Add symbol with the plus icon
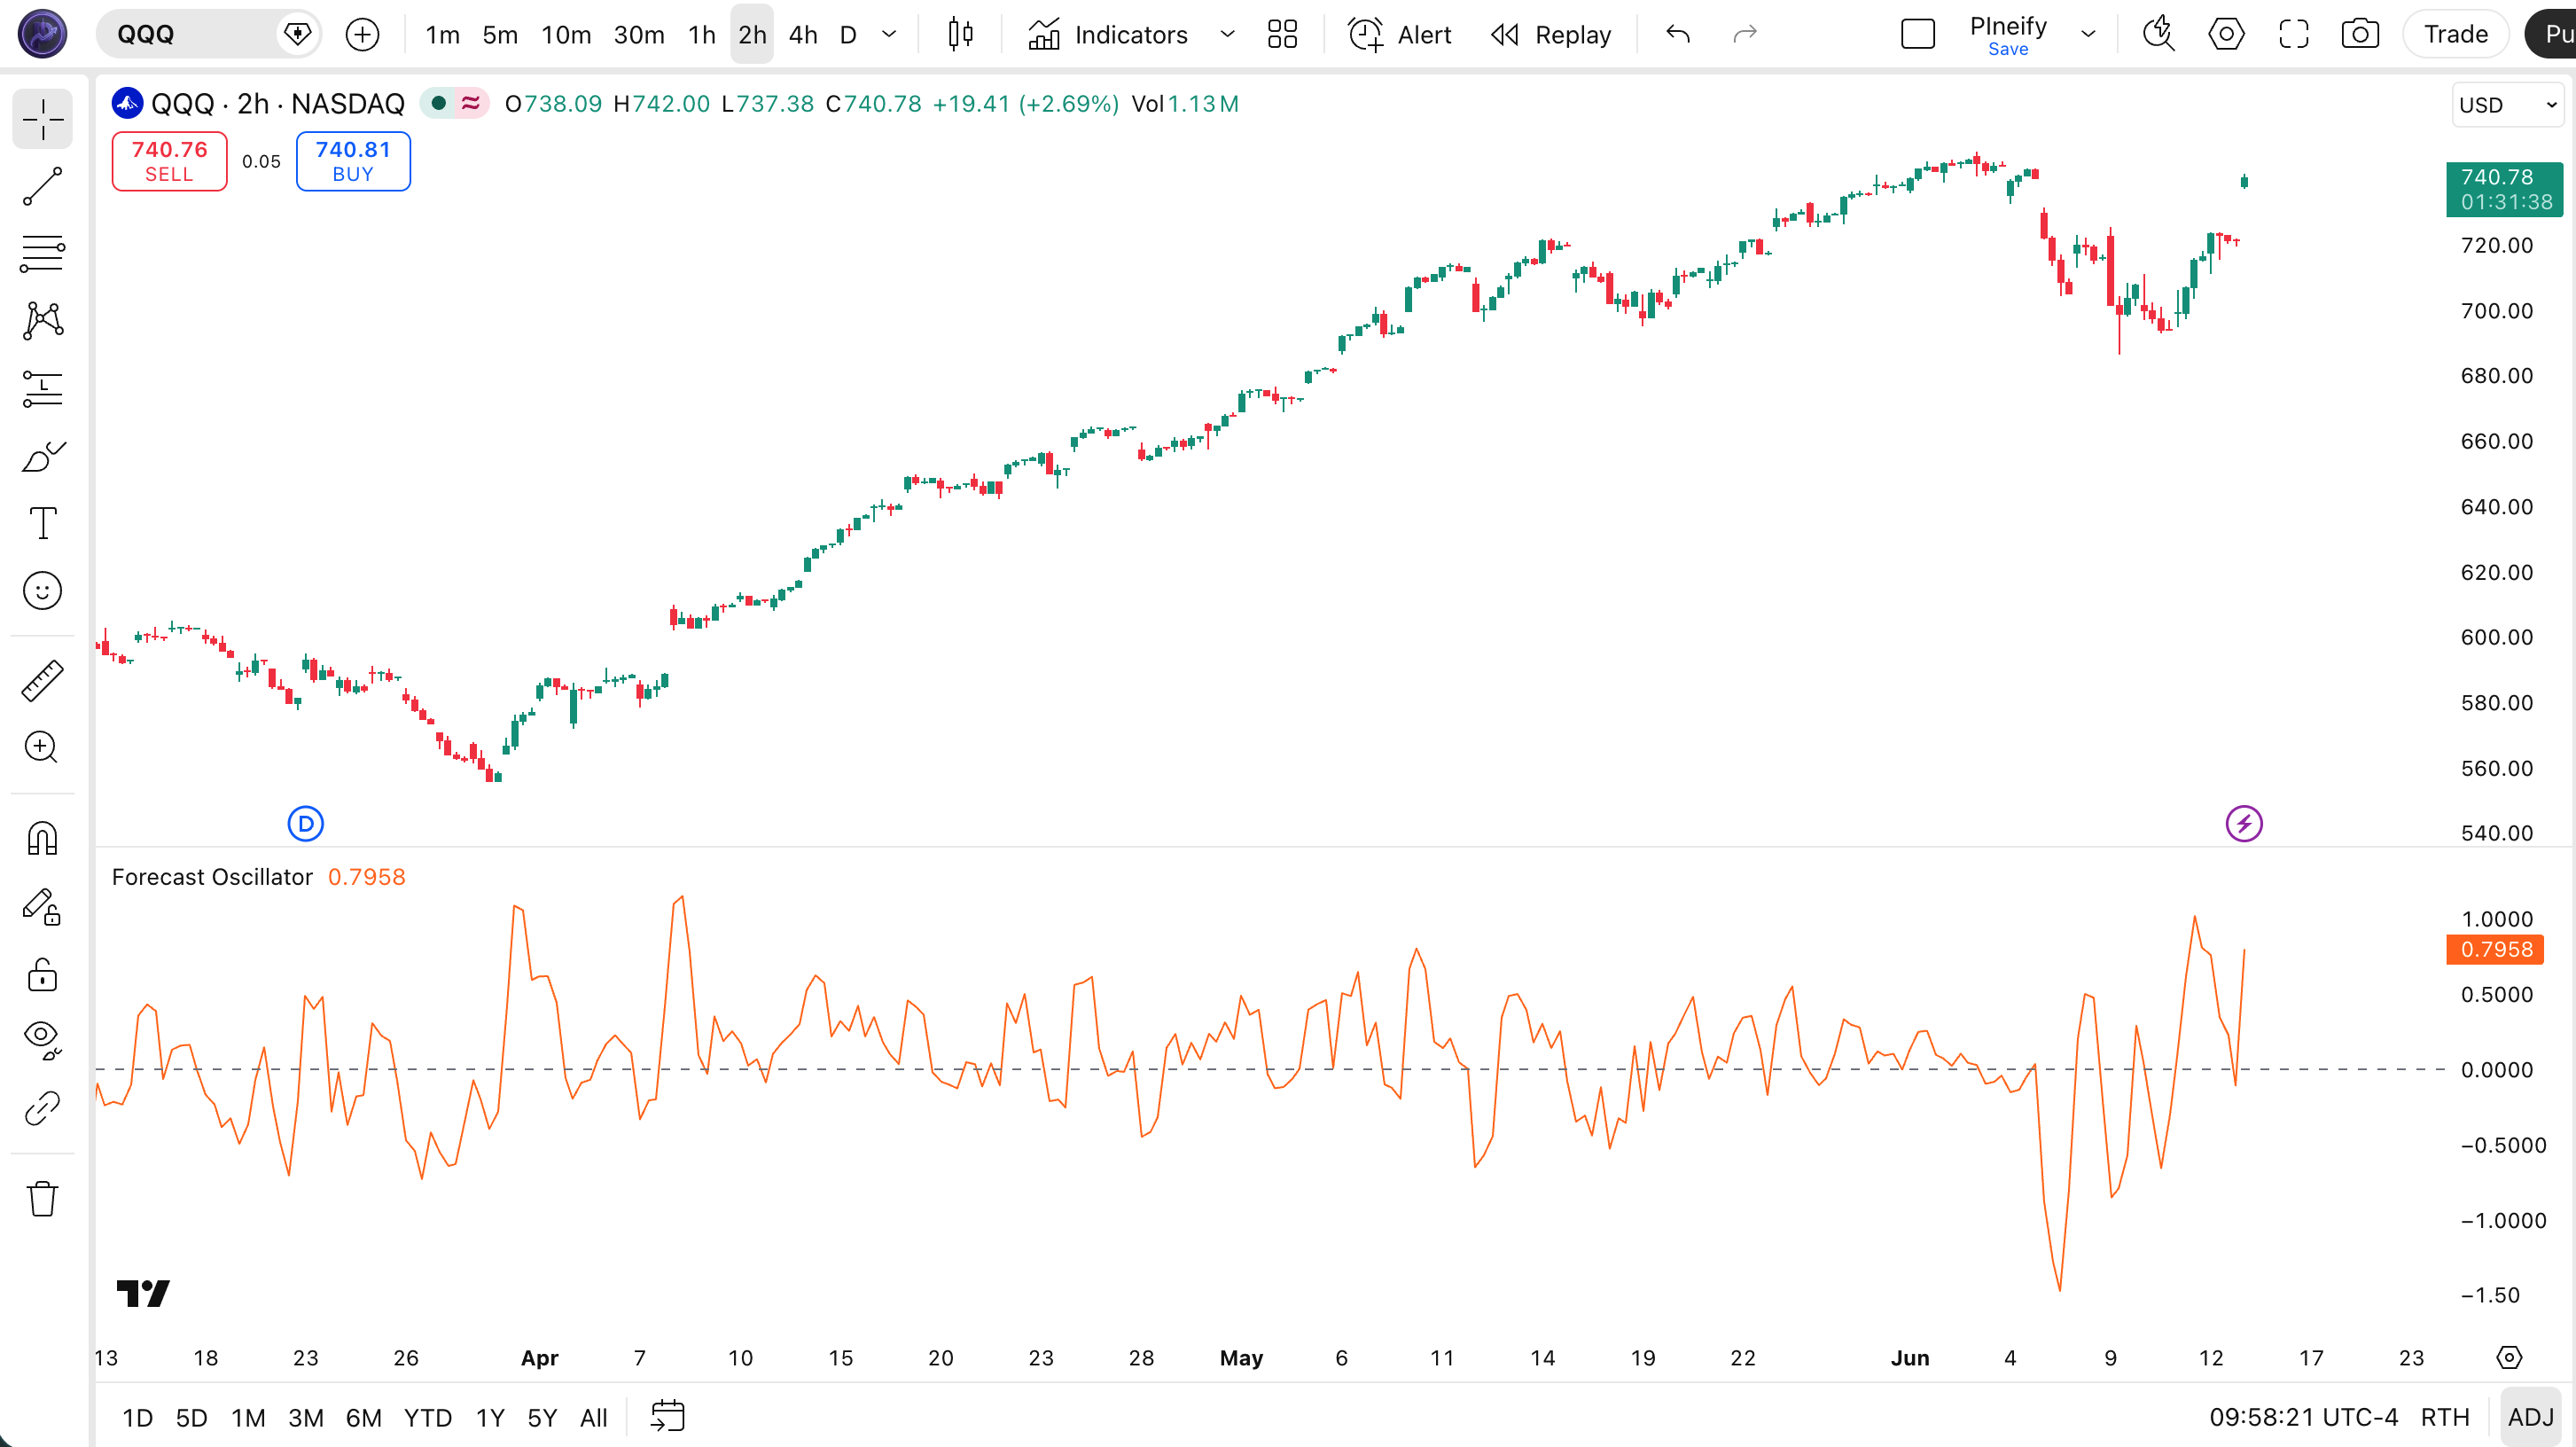The height and width of the screenshot is (1447, 2576). pyautogui.click(x=362, y=35)
